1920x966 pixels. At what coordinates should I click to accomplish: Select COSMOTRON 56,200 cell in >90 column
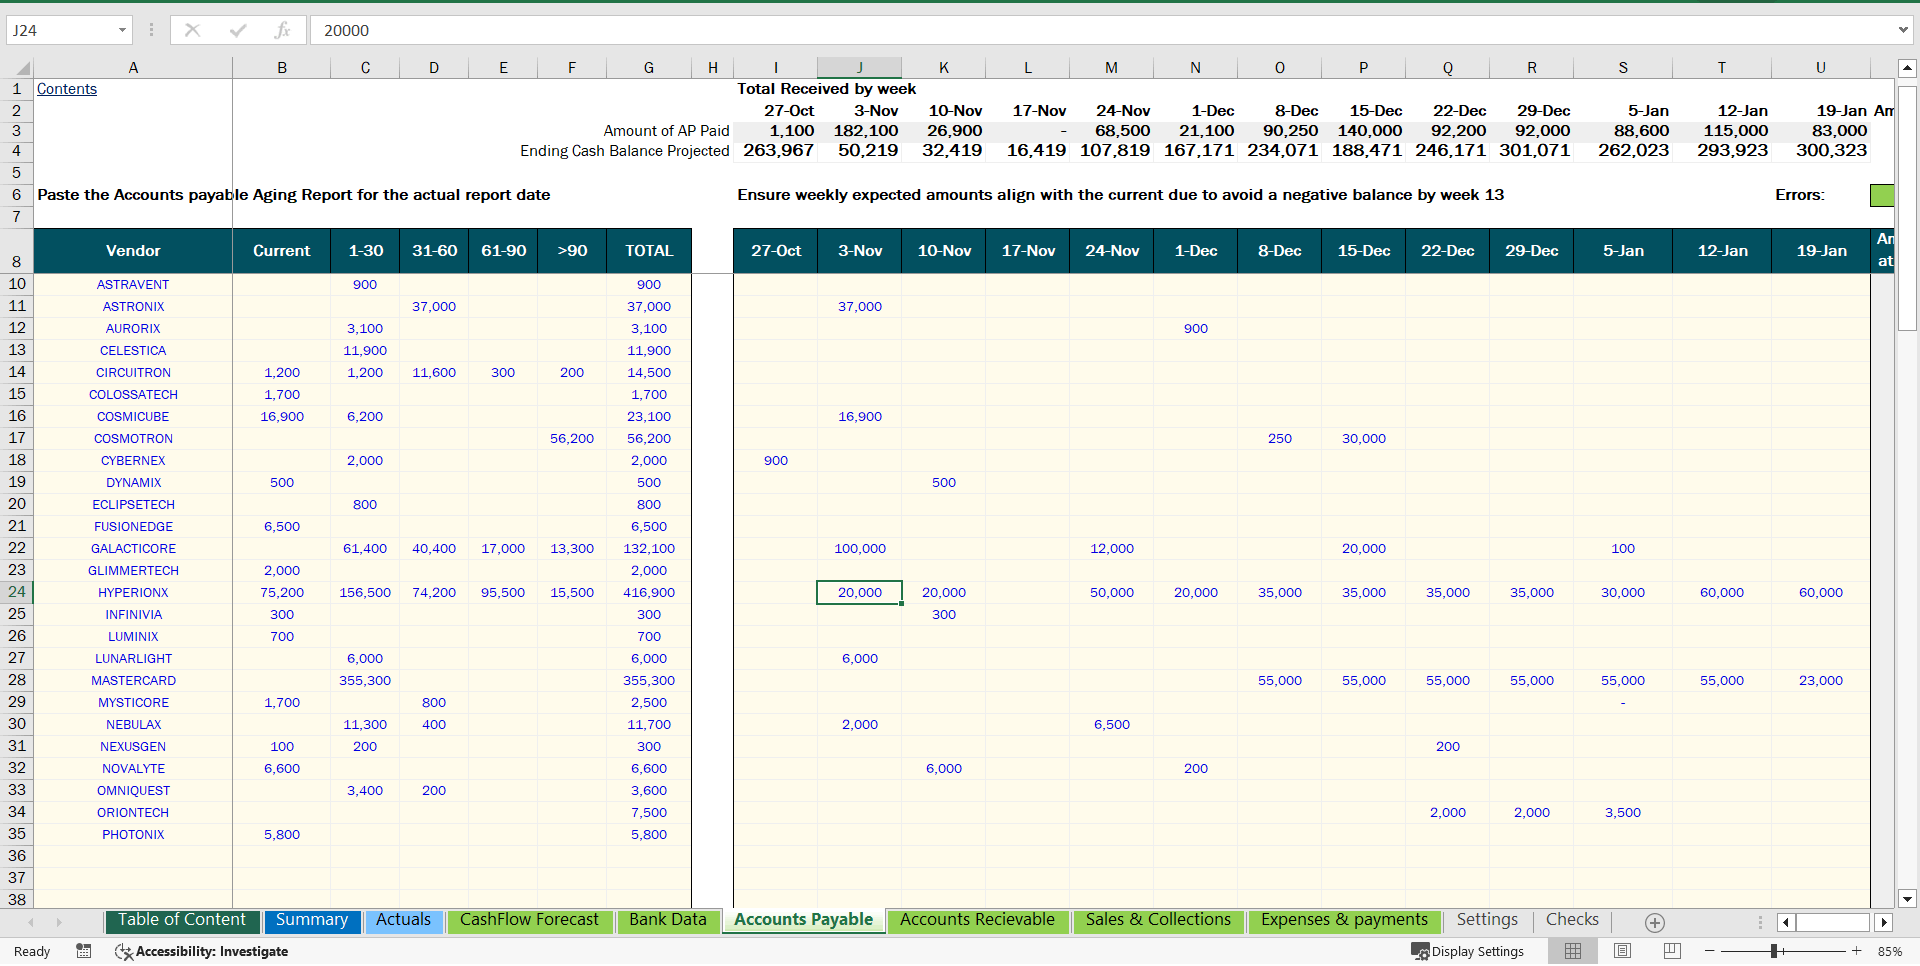point(572,439)
